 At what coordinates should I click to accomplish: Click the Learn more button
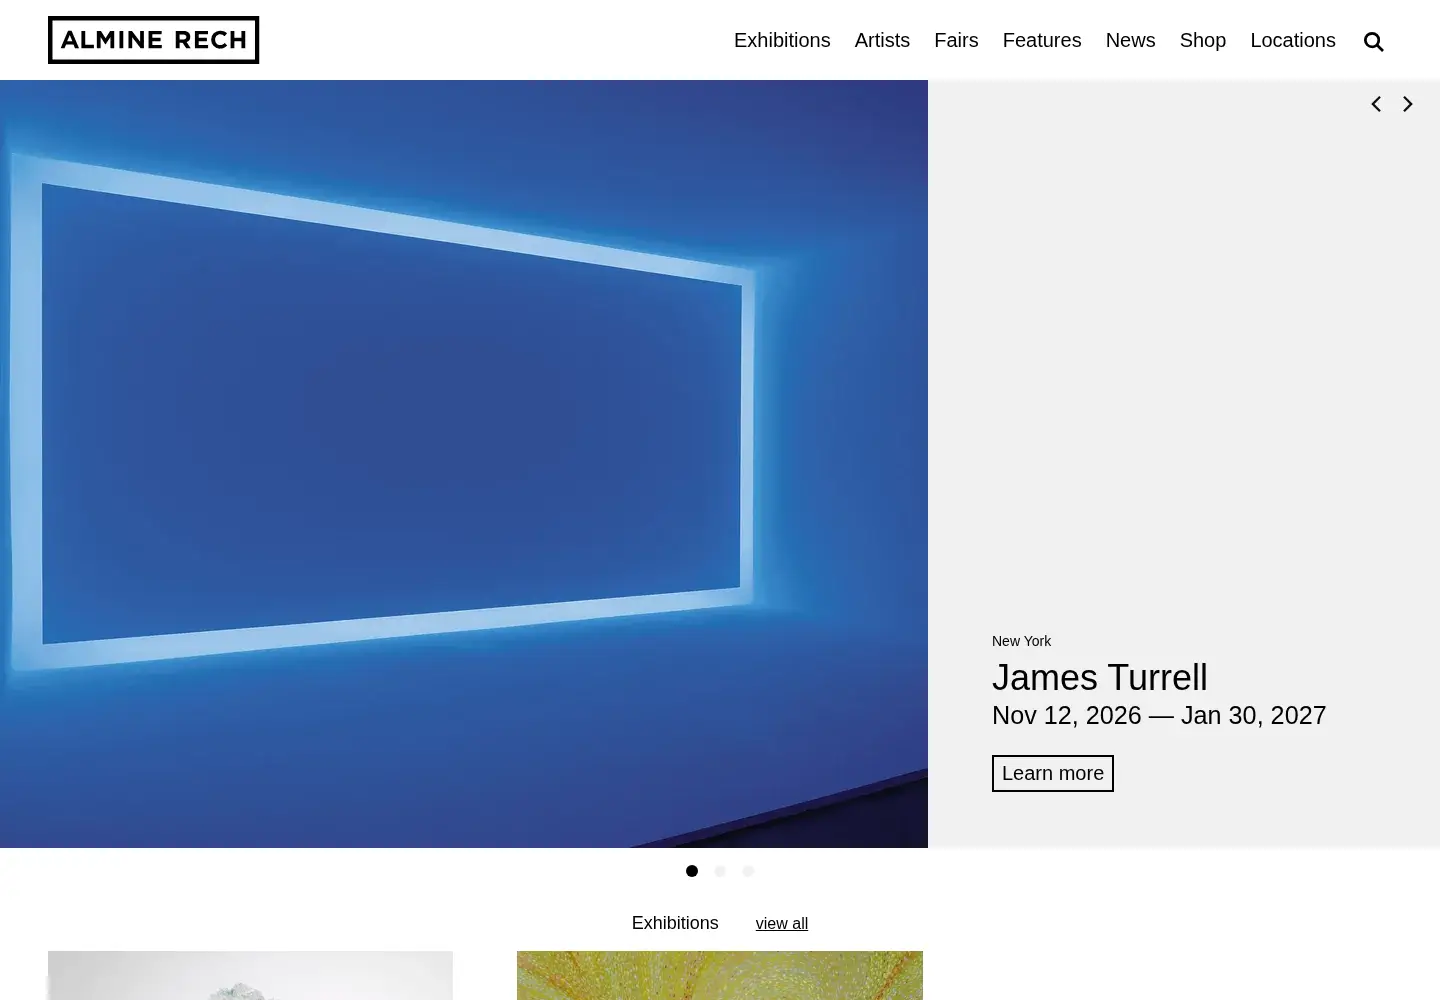click(1053, 773)
